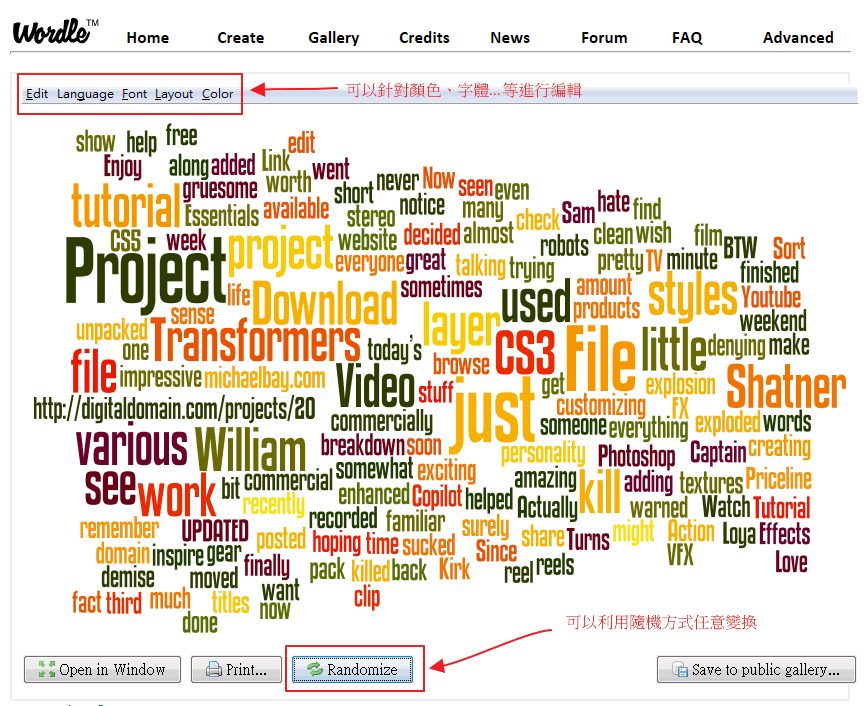The width and height of the screenshot is (867, 706).
Task: Open the News page
Action: [510, 38]
